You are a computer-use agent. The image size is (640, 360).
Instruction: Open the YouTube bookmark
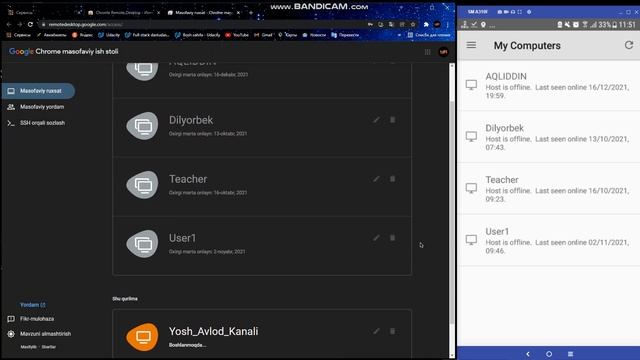tap(237, 35)
